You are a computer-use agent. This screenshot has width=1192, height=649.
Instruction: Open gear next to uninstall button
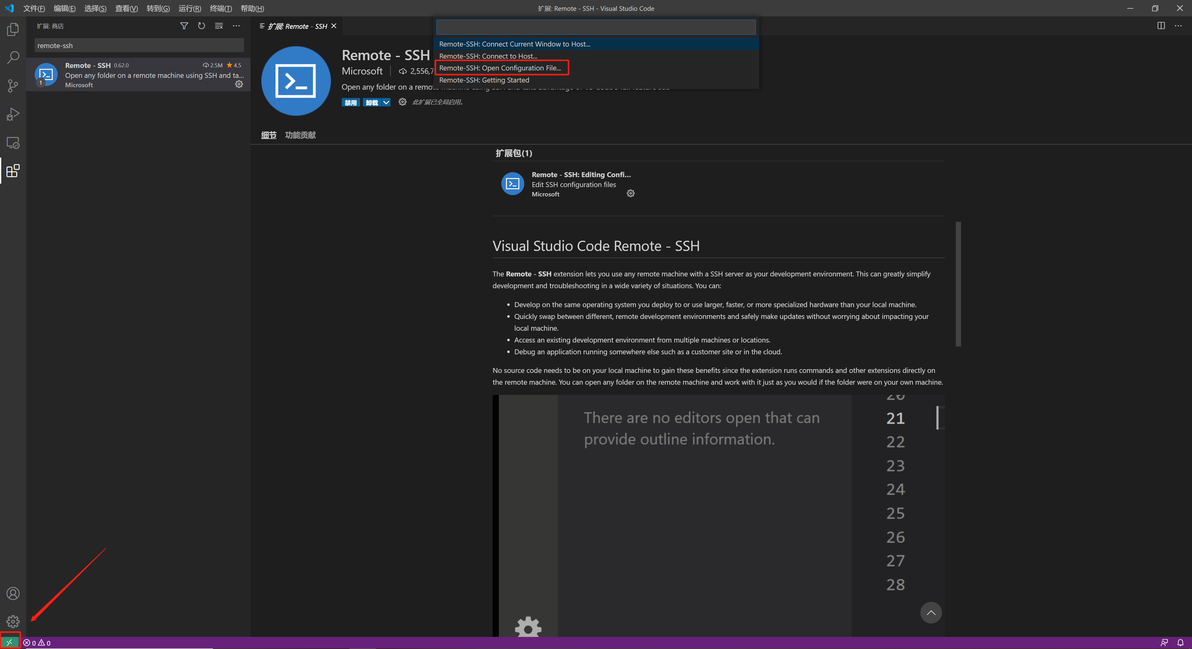pos(402,102)
